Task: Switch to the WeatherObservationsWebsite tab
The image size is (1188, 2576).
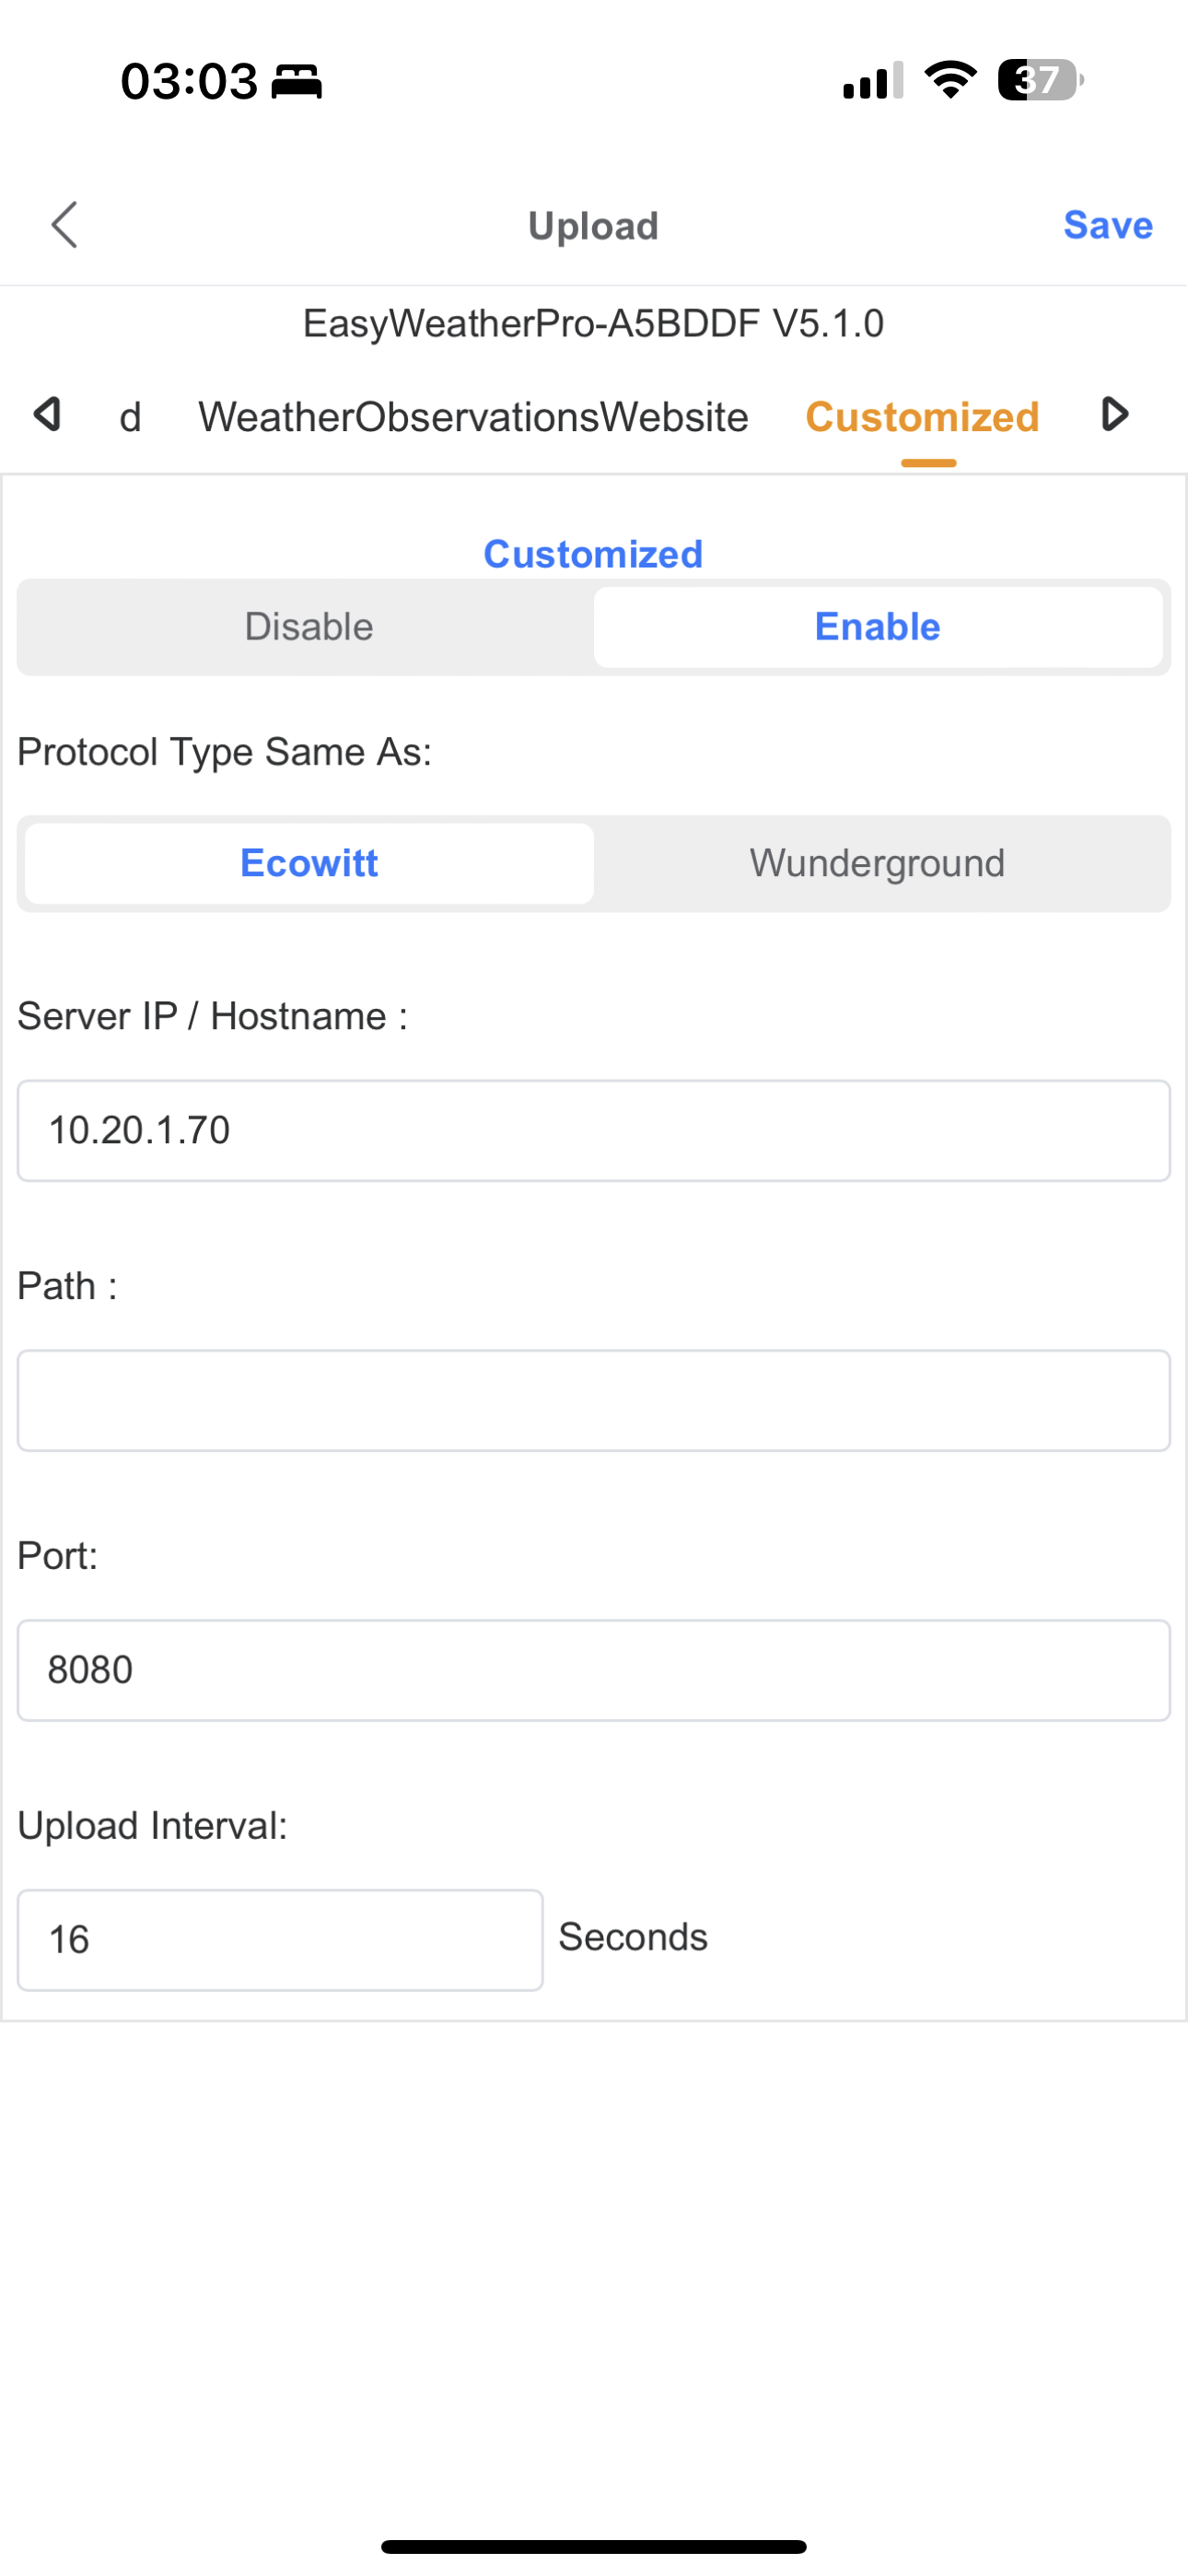Action: (x=473, y=417)
